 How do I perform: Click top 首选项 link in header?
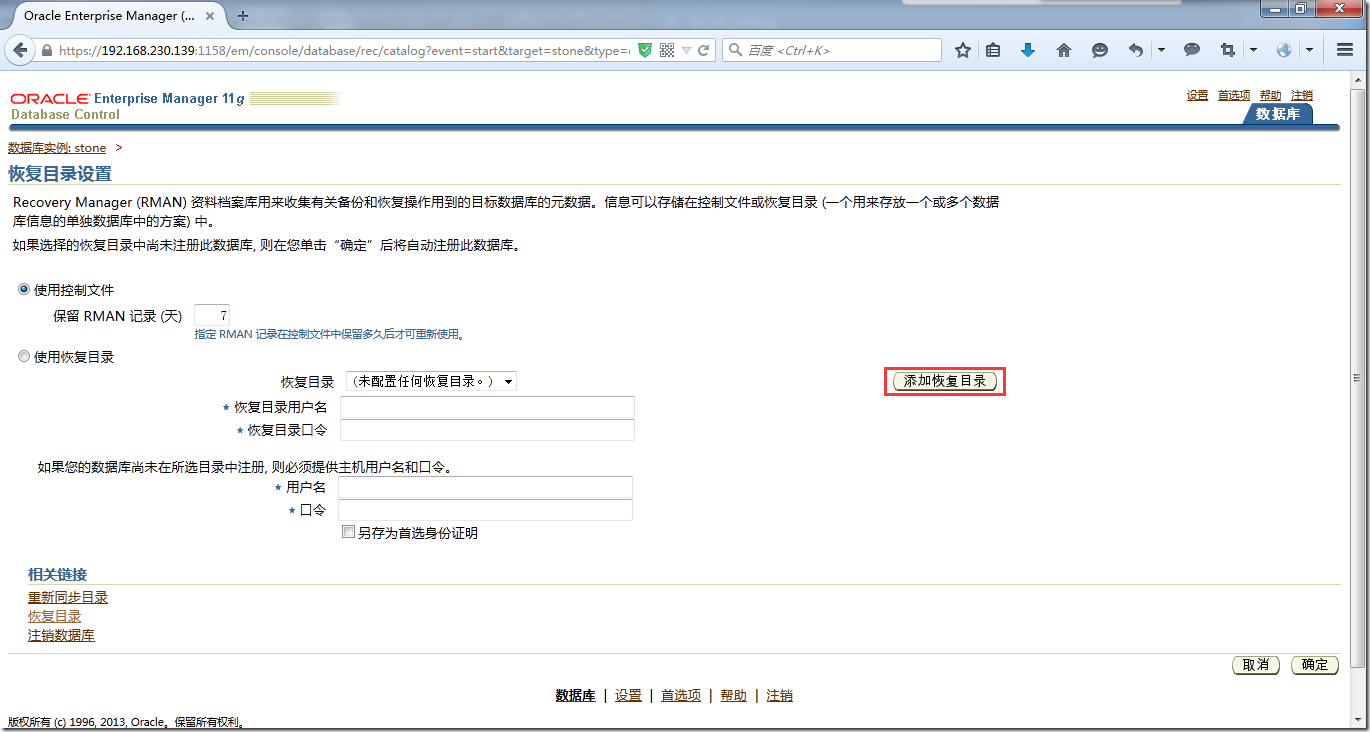1234,95
